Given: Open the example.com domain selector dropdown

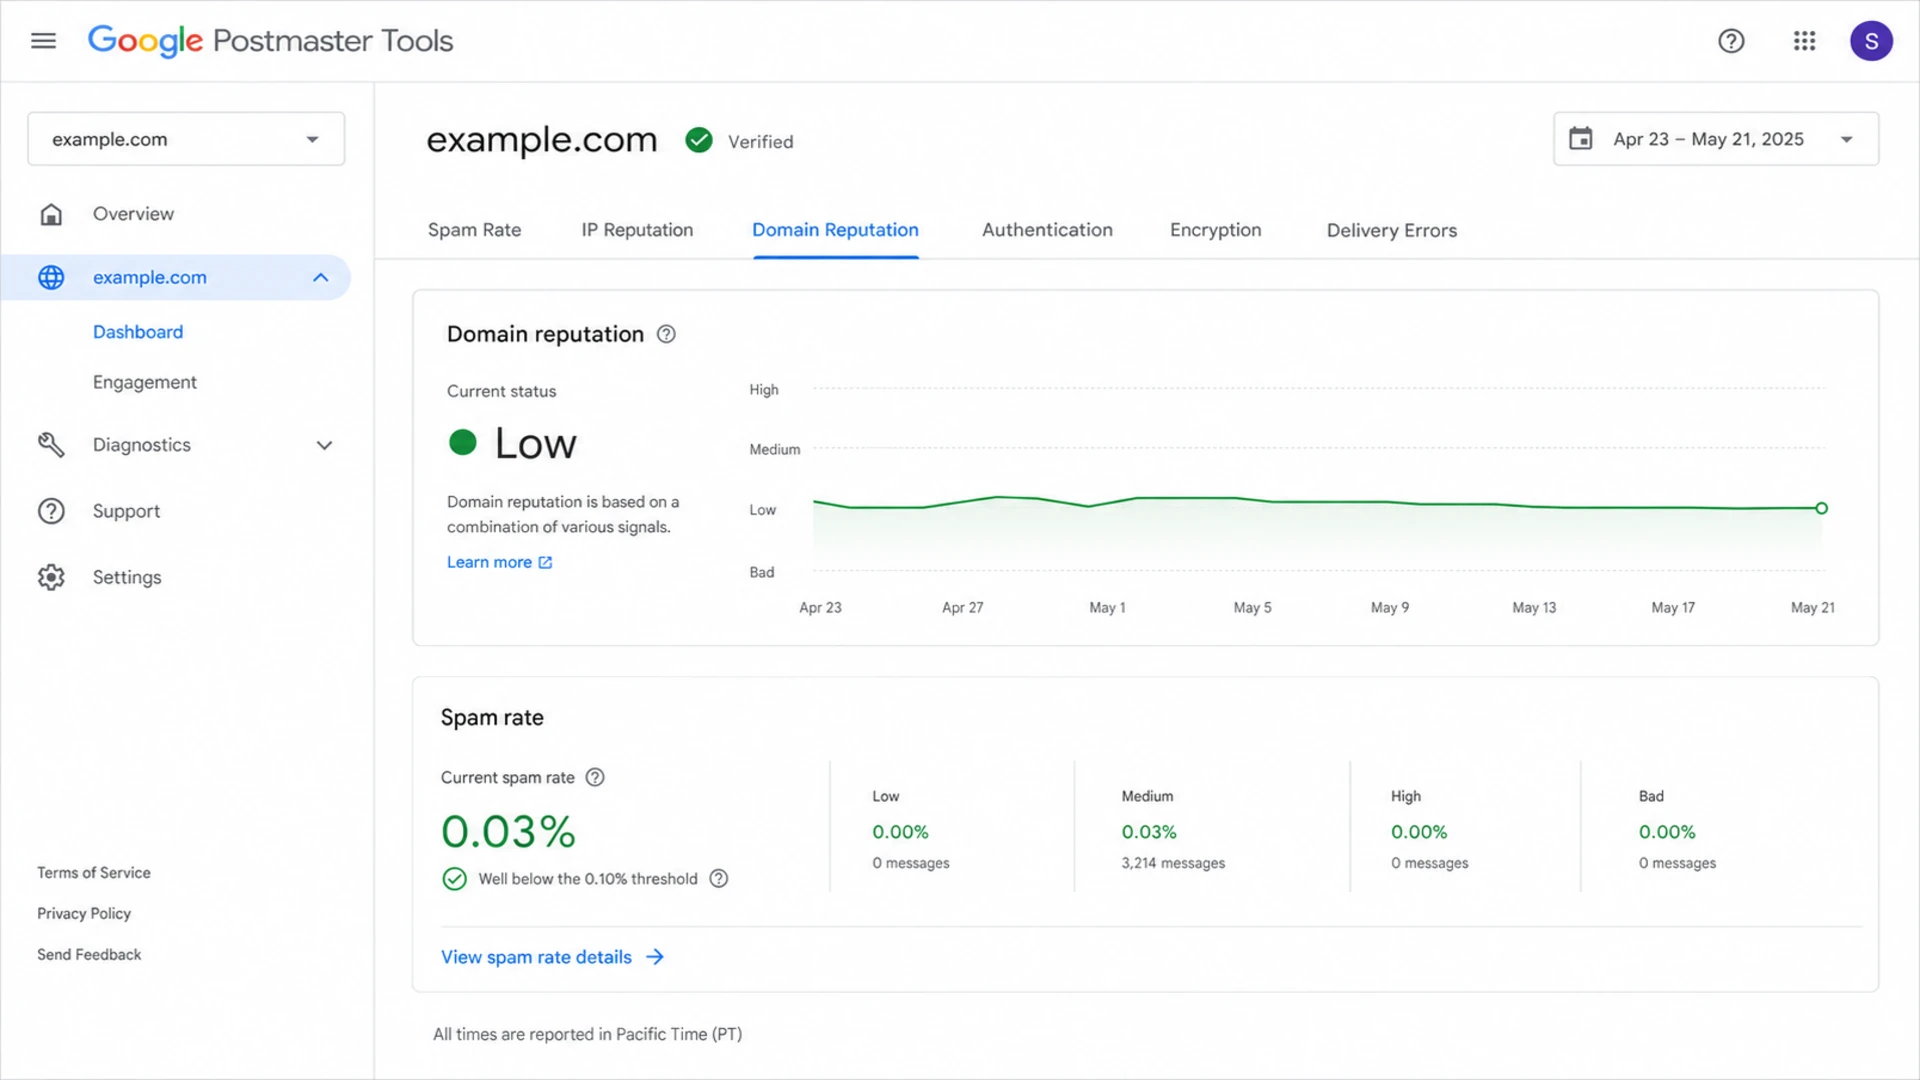Looking at the screenshot, I should (186, 139).
